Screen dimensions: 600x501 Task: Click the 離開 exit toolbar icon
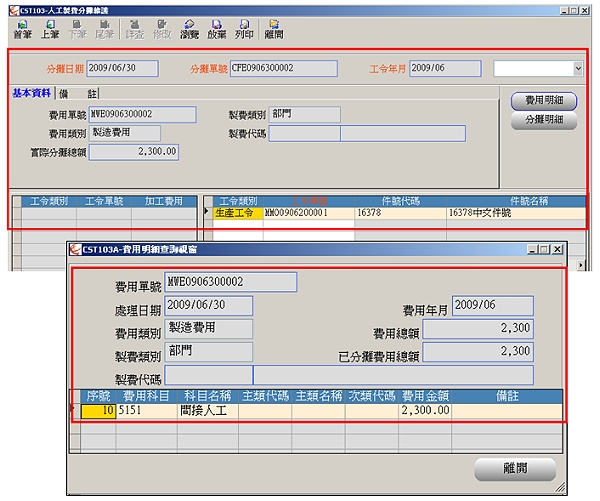click(274, 30)
